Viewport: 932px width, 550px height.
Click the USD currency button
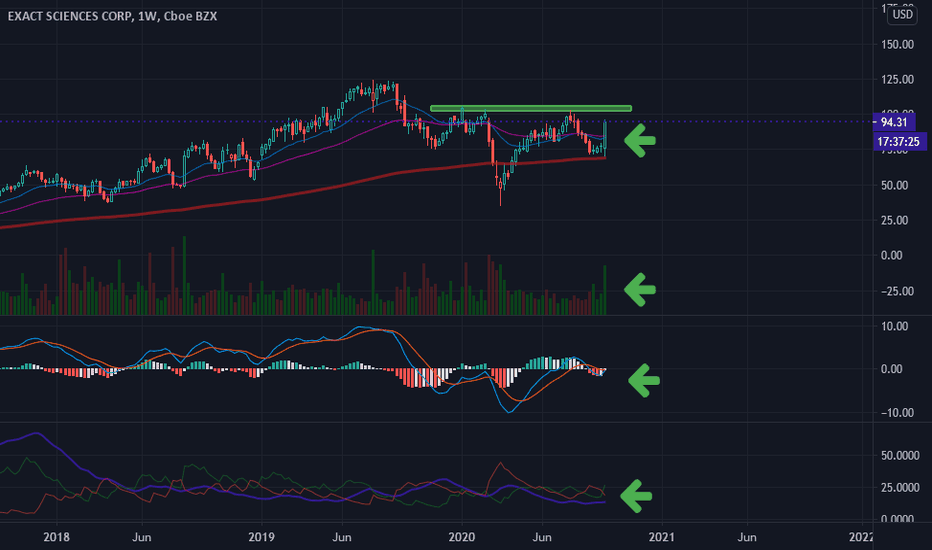[902, 14]
